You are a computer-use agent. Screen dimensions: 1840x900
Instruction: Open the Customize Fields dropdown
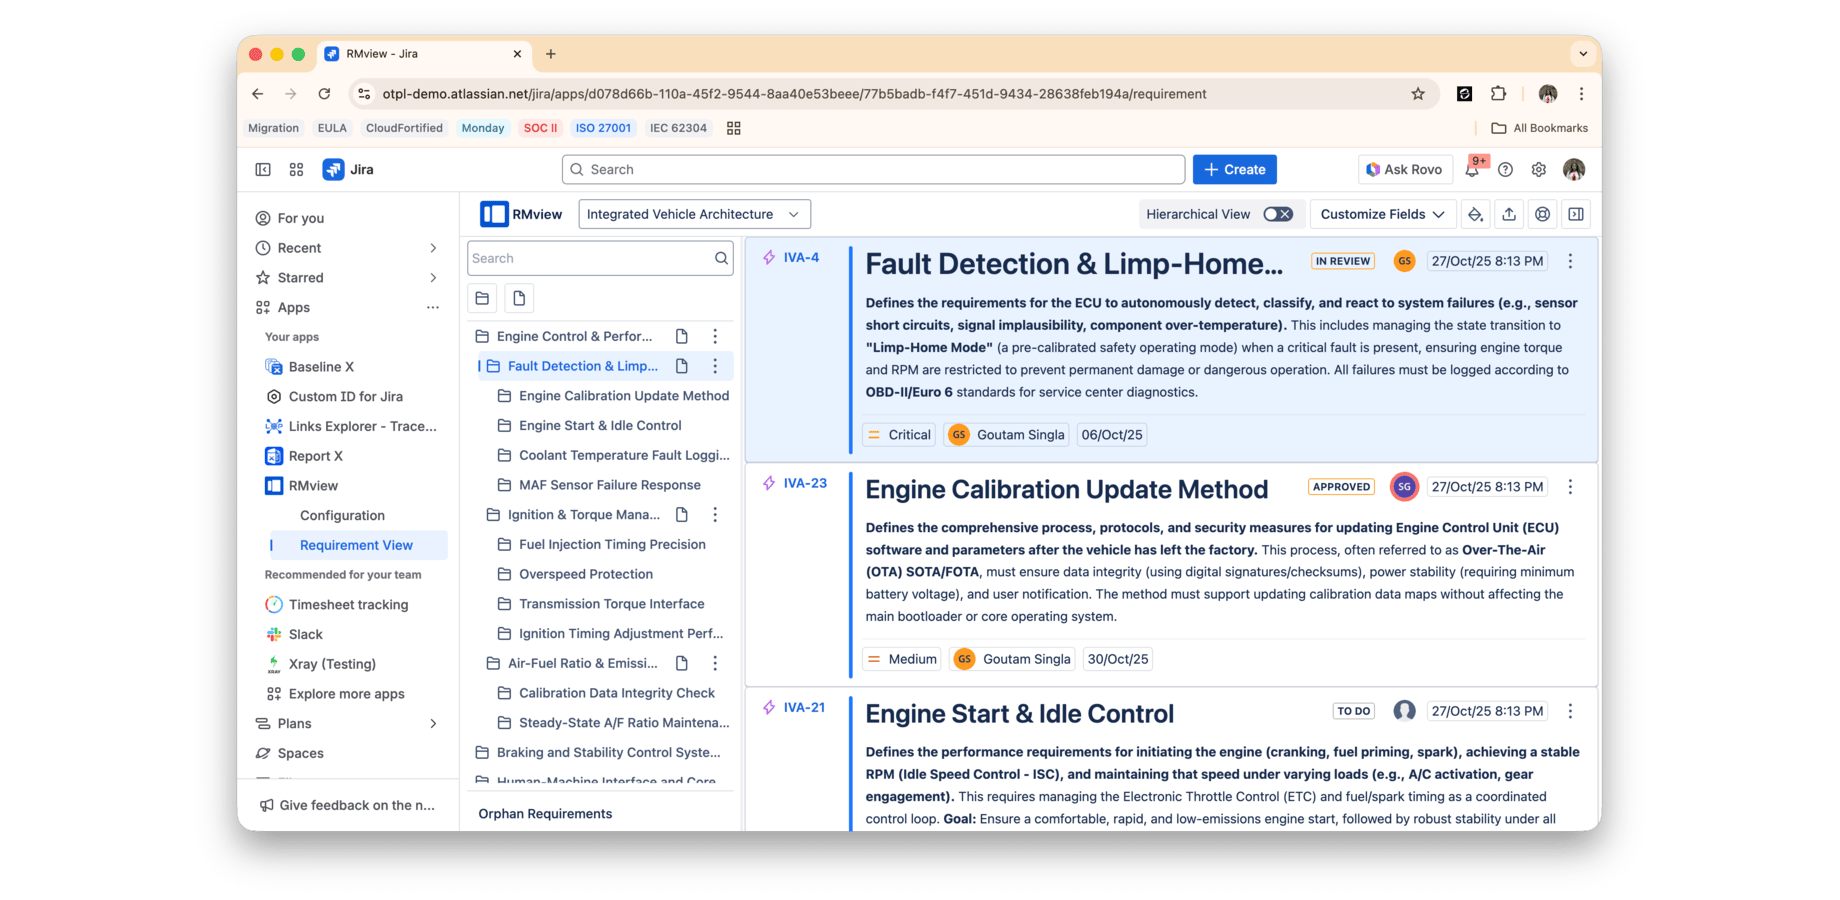1382,214
